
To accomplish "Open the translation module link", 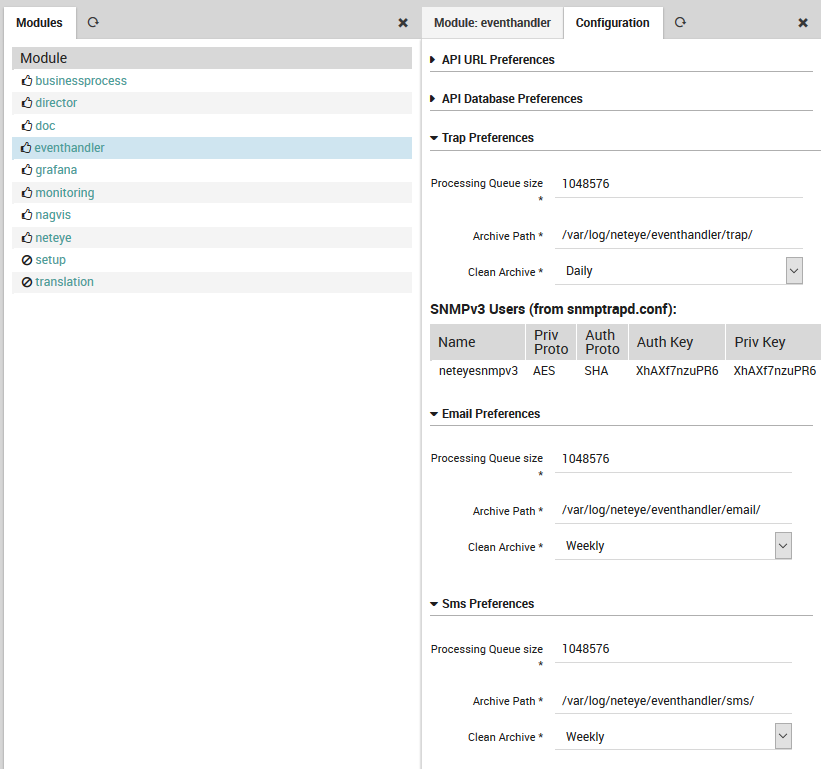I will (64, 282).
